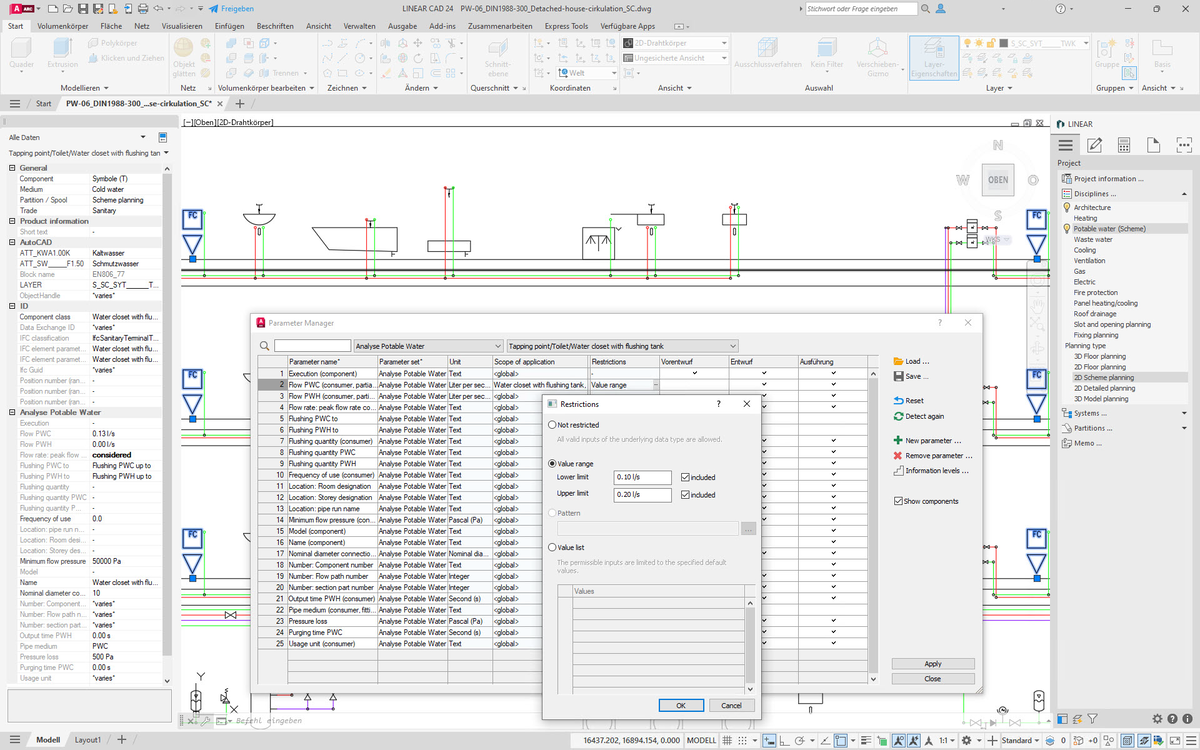Expand the Systems section arrow
Viewport: 1200px width, 750px height.
tap(1184, 413)
